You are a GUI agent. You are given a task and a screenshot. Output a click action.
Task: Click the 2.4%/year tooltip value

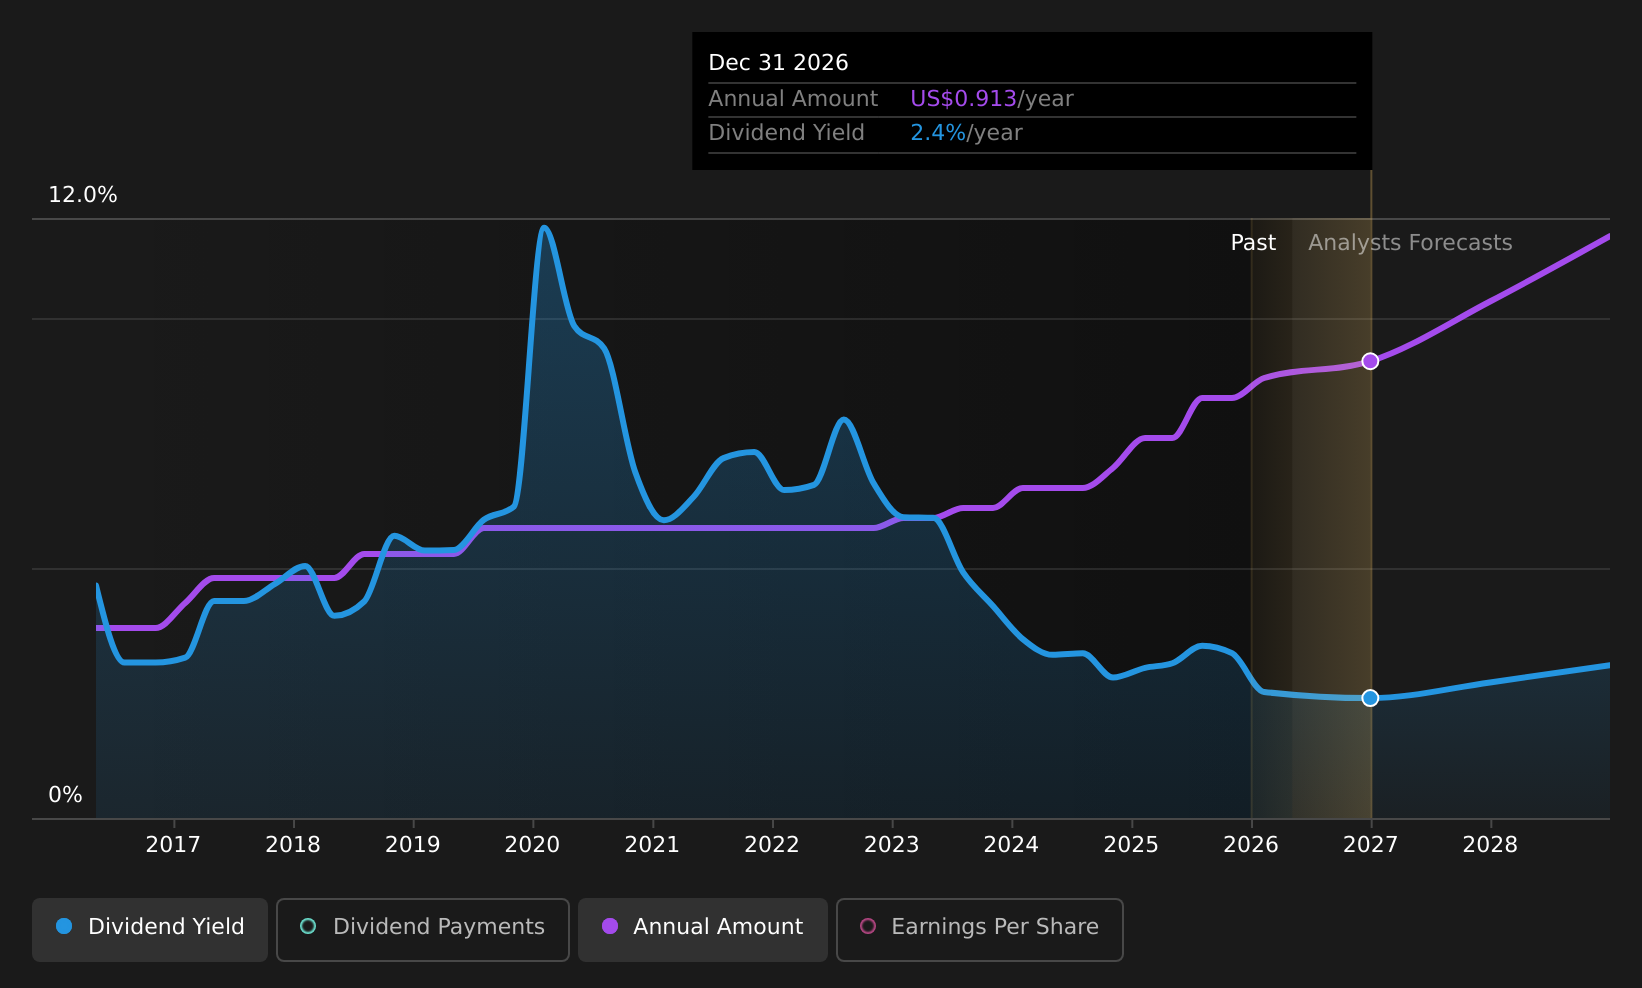point(966,133)
